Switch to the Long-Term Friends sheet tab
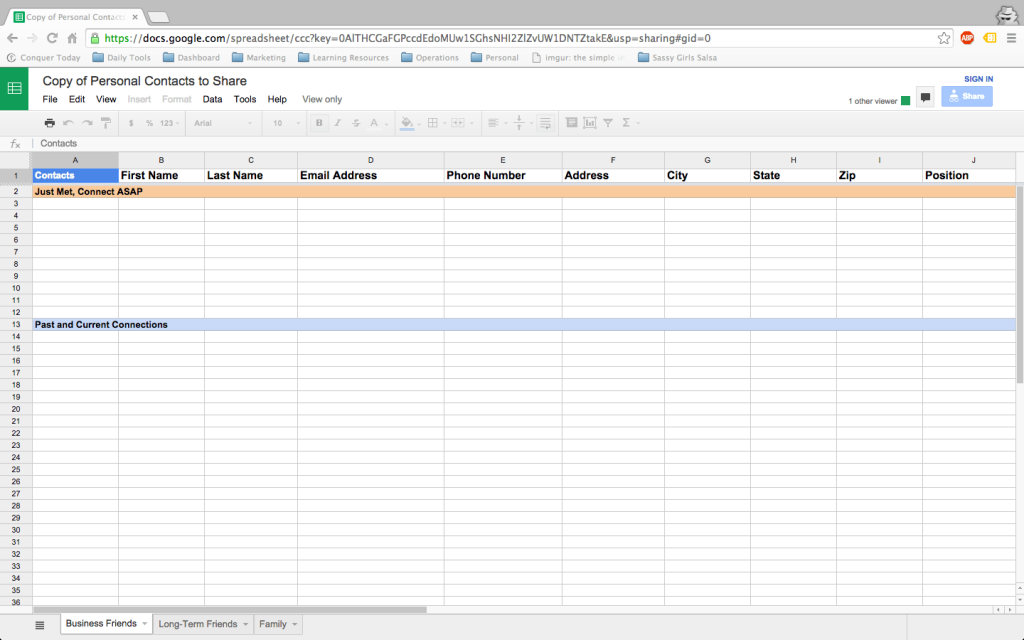The height and width of the screenshot is (640, 1024). [196, 623]
